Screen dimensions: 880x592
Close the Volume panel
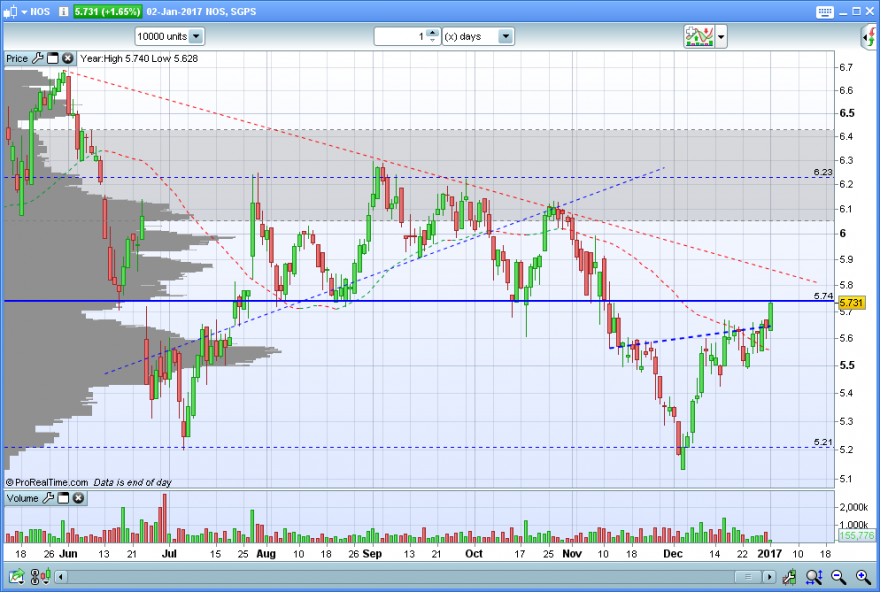coord(79,498)
